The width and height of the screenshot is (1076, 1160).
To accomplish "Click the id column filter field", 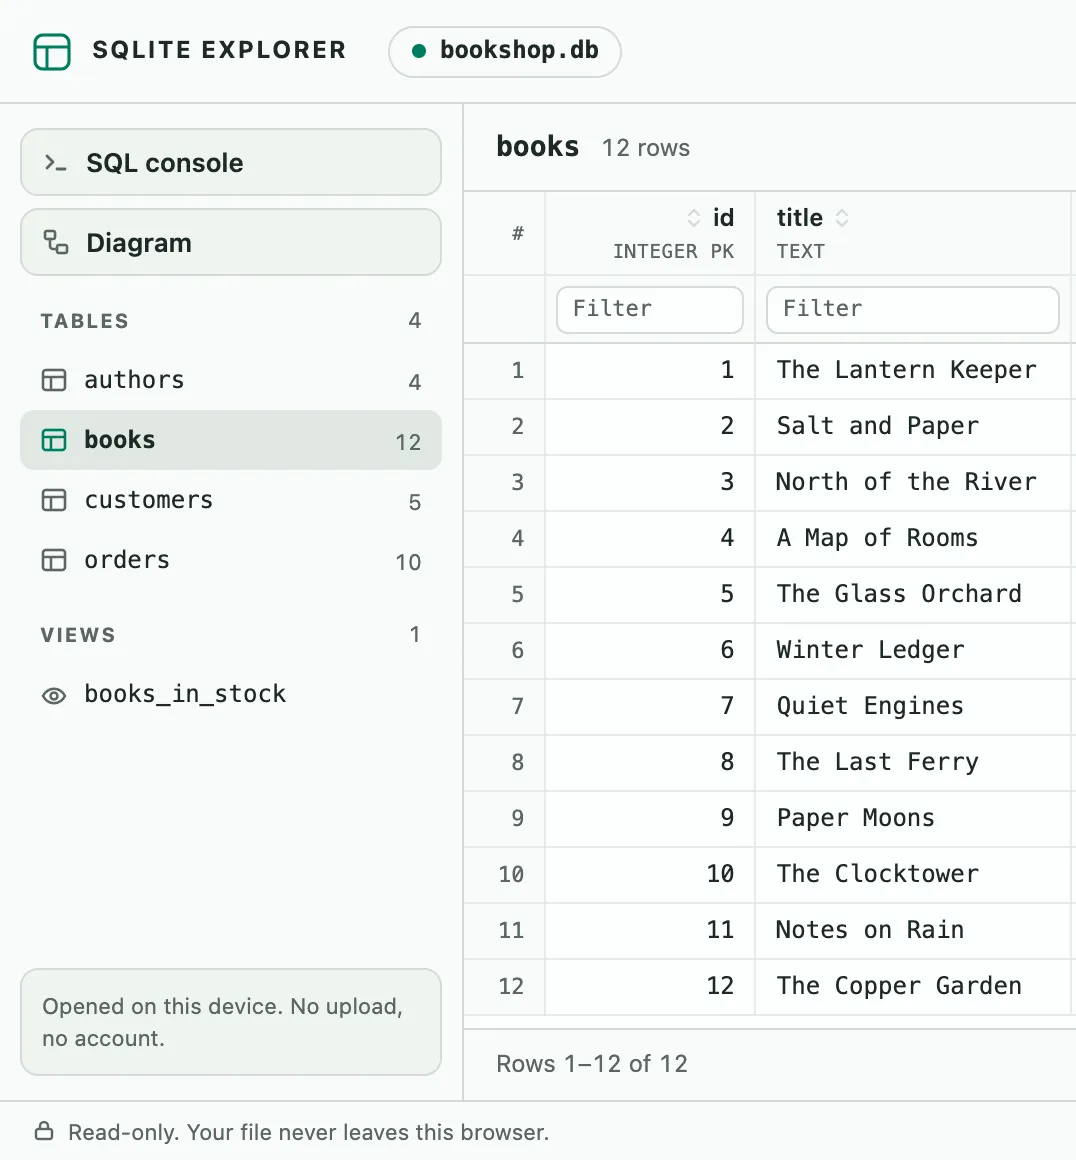I will [x=650, y=309].
